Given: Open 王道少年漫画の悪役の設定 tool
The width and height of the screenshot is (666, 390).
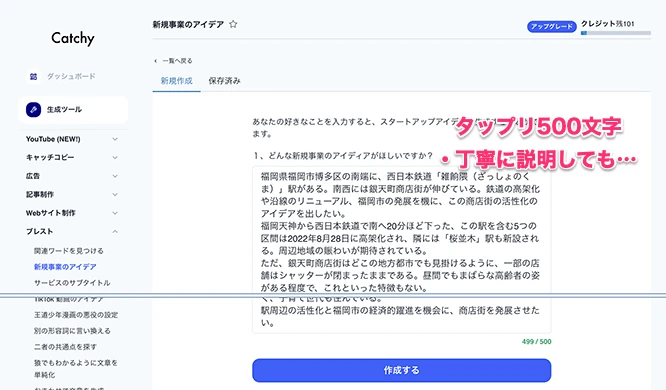Looking at the screenshot, I should tap(76, 315).
